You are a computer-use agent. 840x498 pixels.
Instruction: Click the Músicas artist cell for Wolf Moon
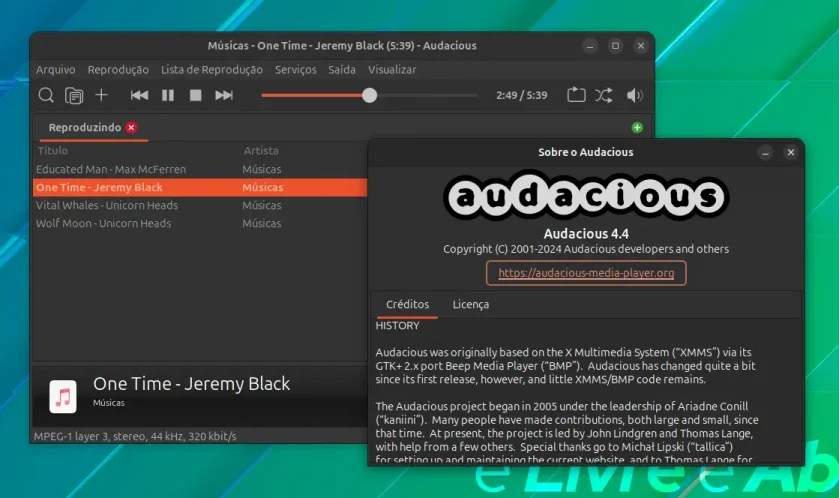(x=261, y=223)
